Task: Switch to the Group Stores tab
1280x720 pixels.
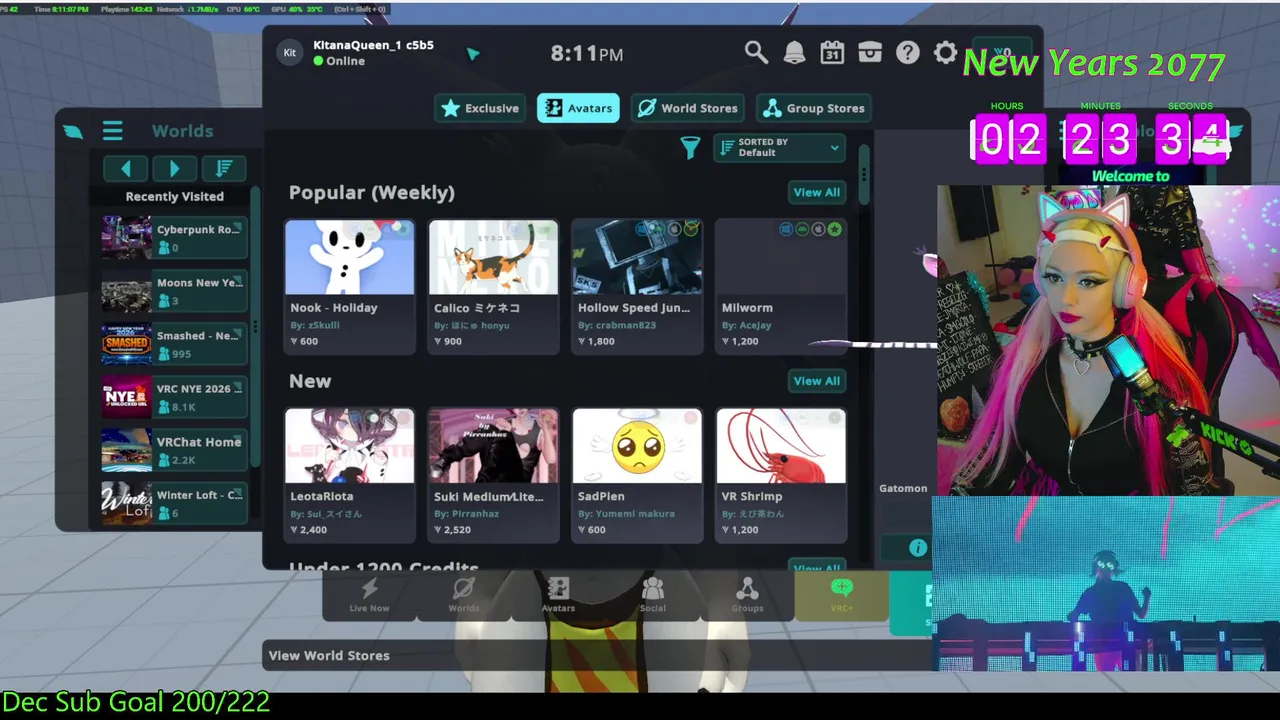Action: tap(813, 108)
